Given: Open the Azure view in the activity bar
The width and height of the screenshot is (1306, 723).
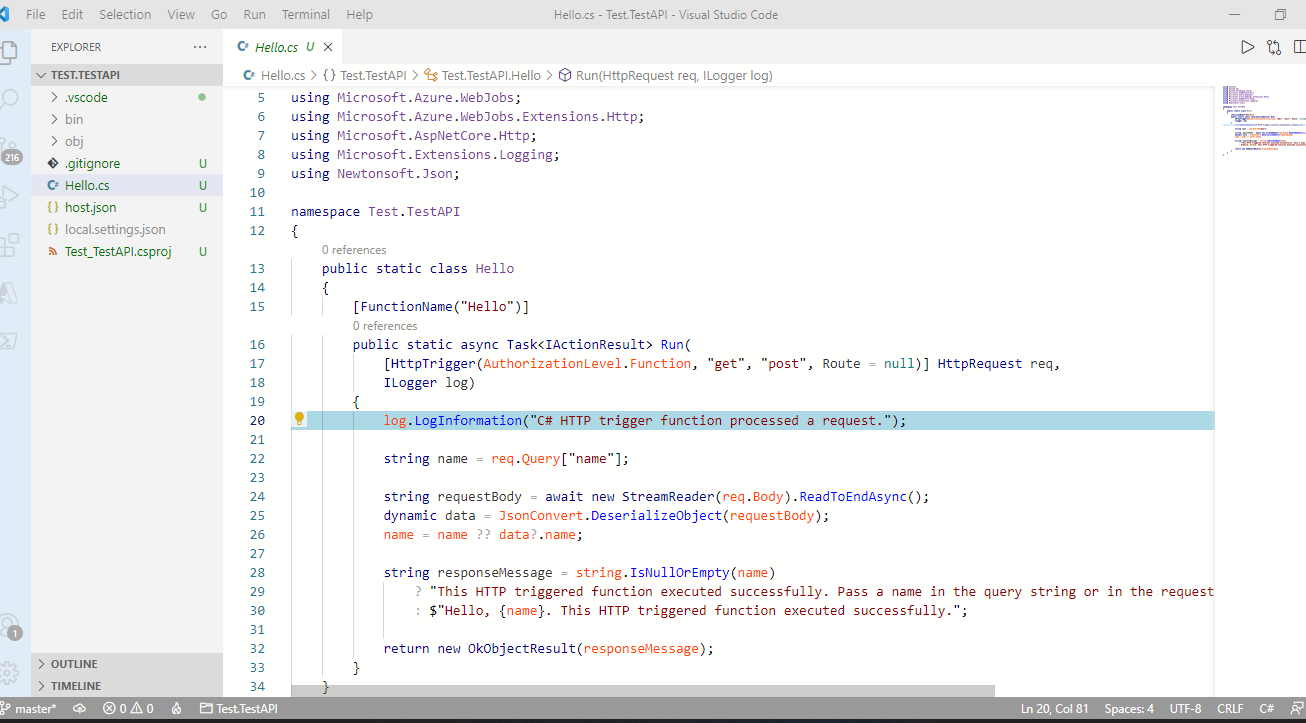Looking at the screenshot, I should click(x=8, y=292).
